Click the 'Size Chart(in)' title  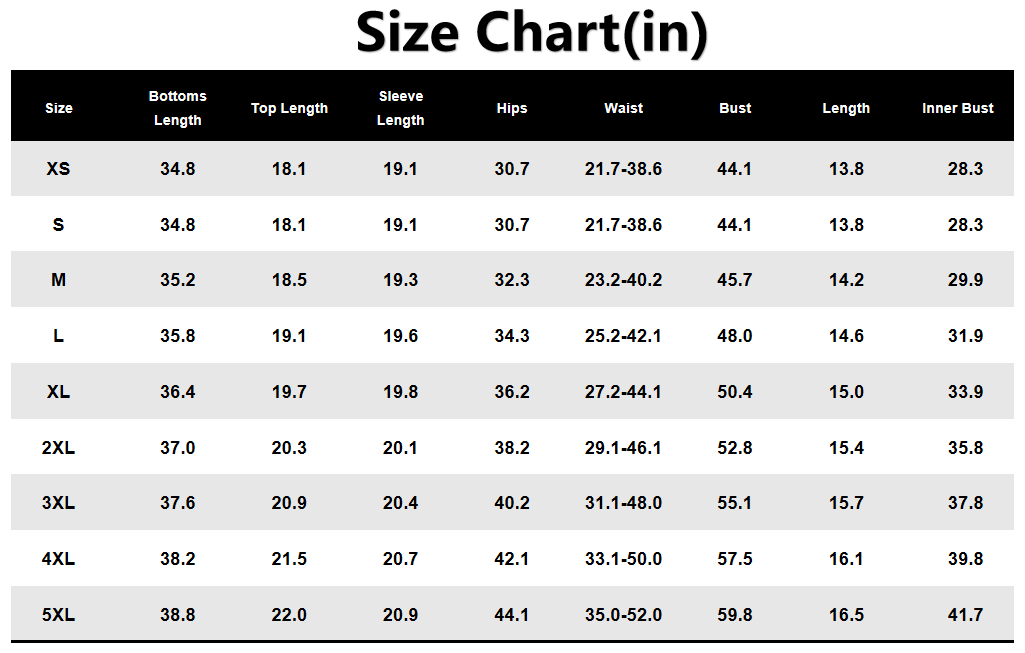tap(531, 33)
